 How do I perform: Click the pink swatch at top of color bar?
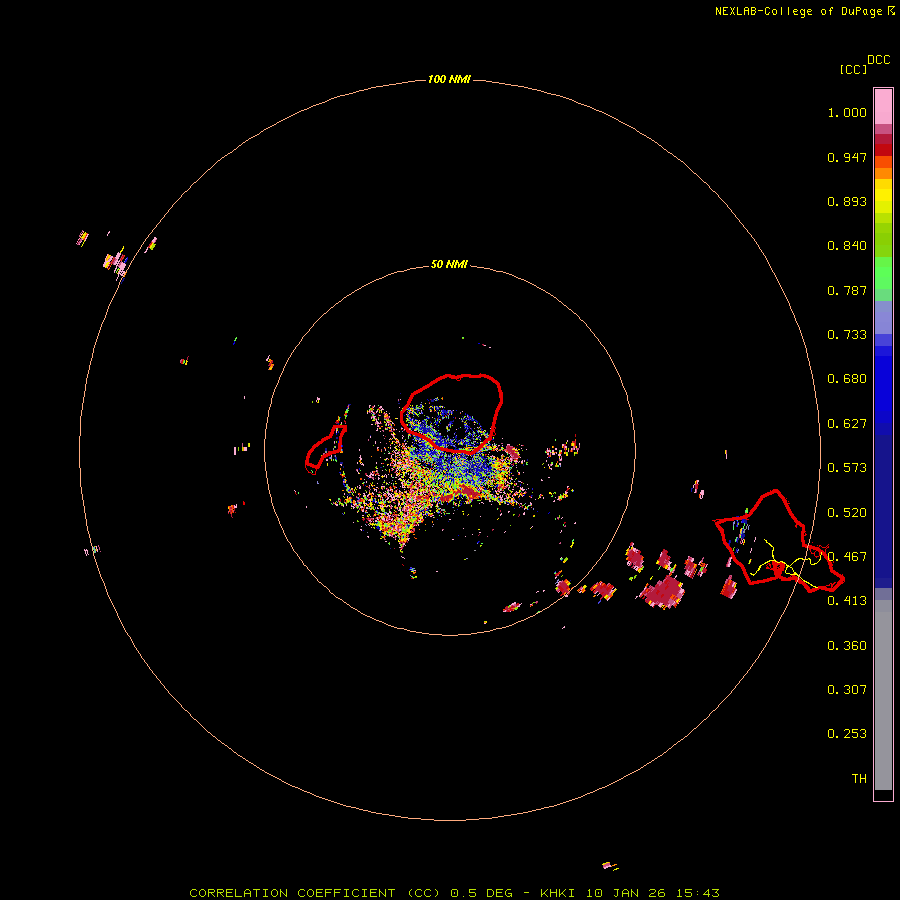pyautogui.click(x=883, y=107)
